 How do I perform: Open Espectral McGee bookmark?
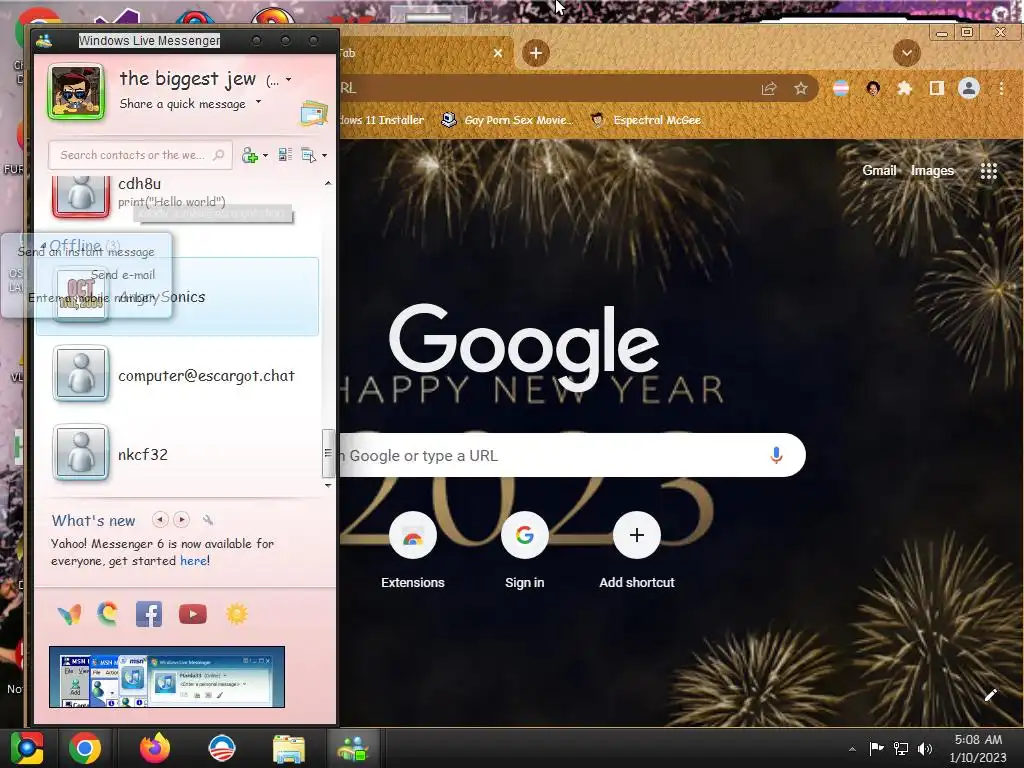click(x=646, y=120)
